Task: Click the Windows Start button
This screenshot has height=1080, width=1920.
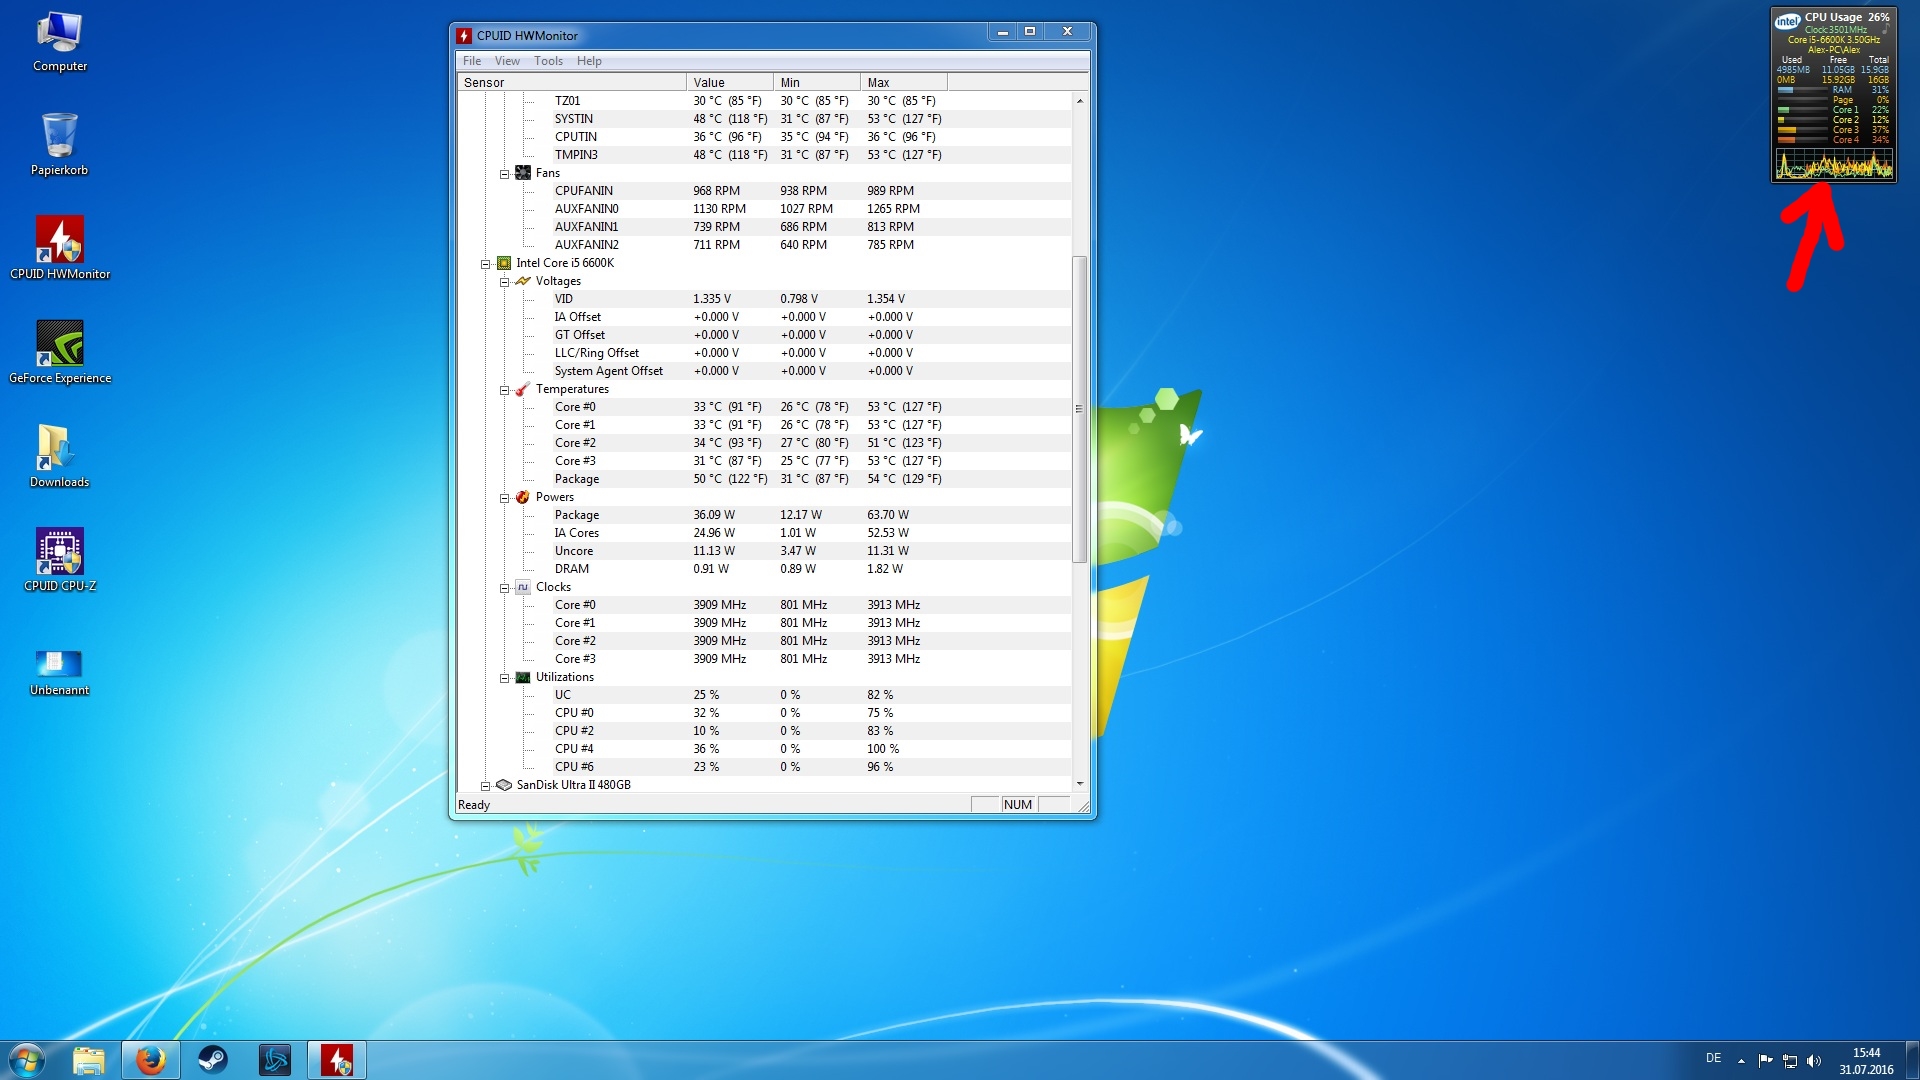Action: pyautogui.click(x=27, y=1059)
